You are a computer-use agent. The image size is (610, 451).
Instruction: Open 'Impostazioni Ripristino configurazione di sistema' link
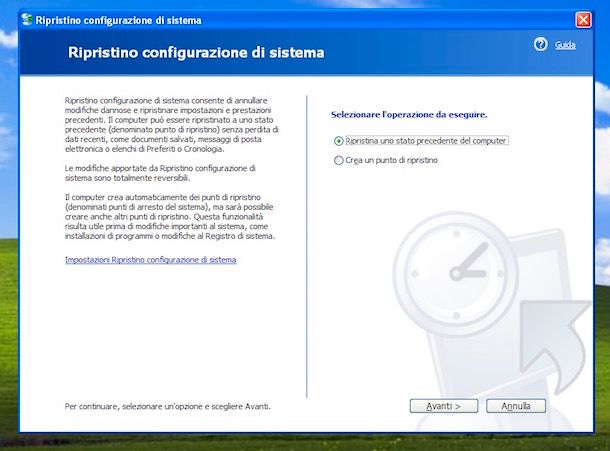pyautogui.click(x=151, y=260)
